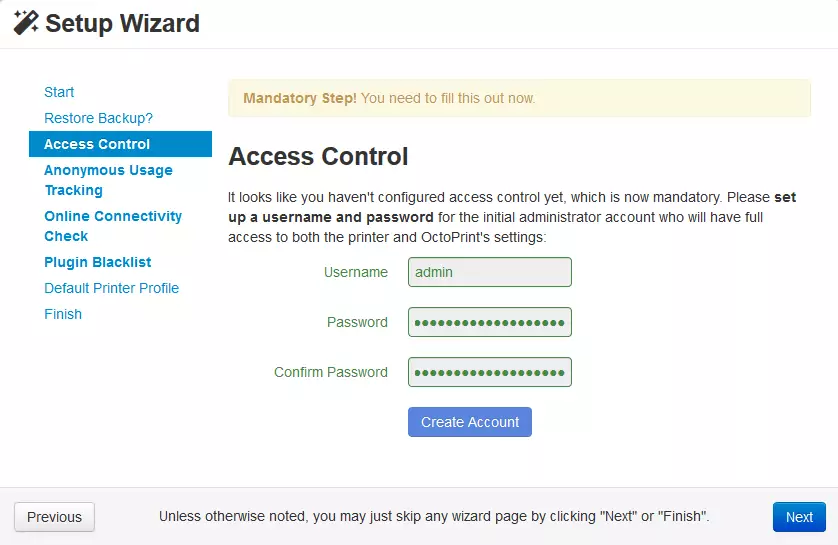This screenshot has height=545, width=838.
Task: Open the Plugin Blacklist step
Action: pos(98,262)
